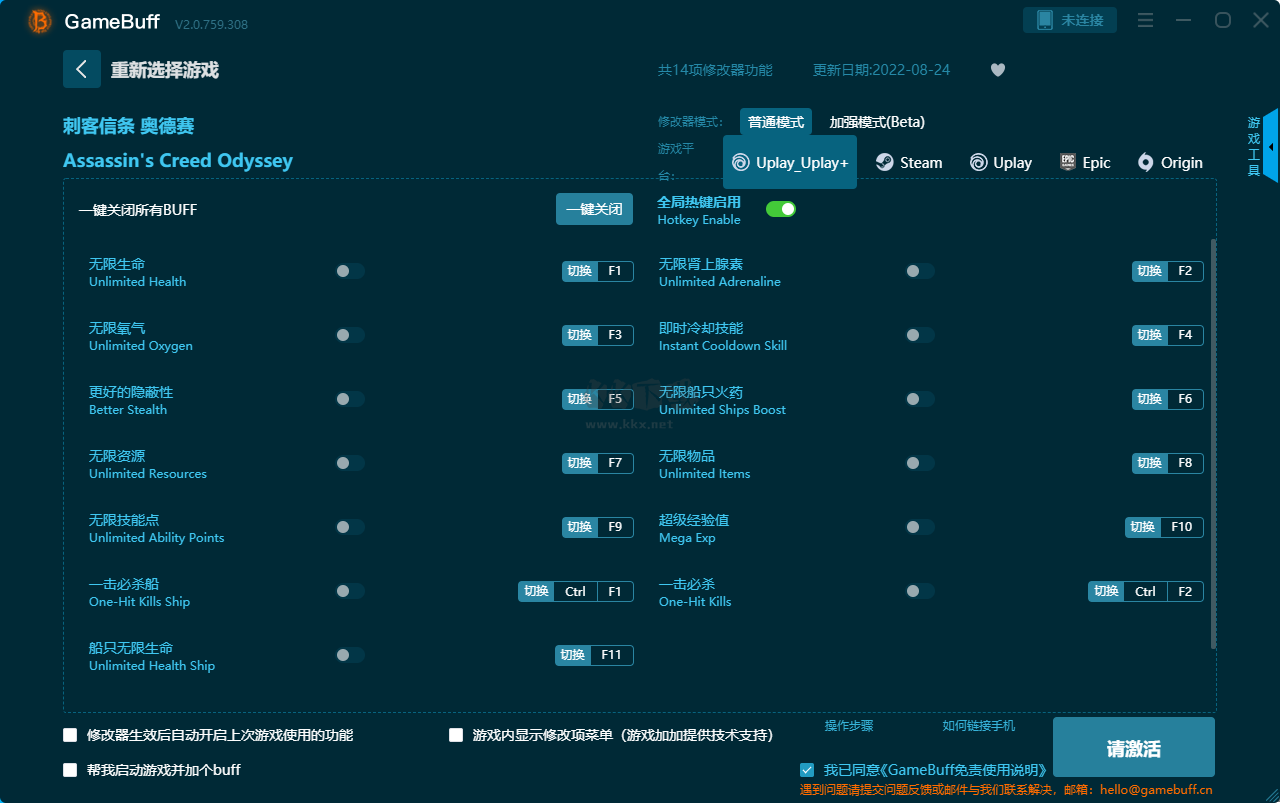The height and width of the screenshot is (803, 1280).
Task: Enable Unlimited Ships Boost toggle
Action: 920,399
